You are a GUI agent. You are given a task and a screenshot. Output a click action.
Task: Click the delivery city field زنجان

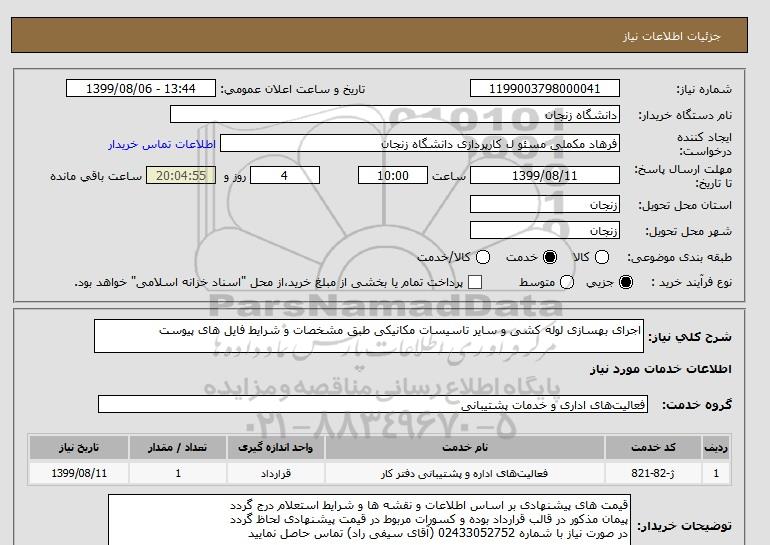pyautogui.click(x=545, y=230)
